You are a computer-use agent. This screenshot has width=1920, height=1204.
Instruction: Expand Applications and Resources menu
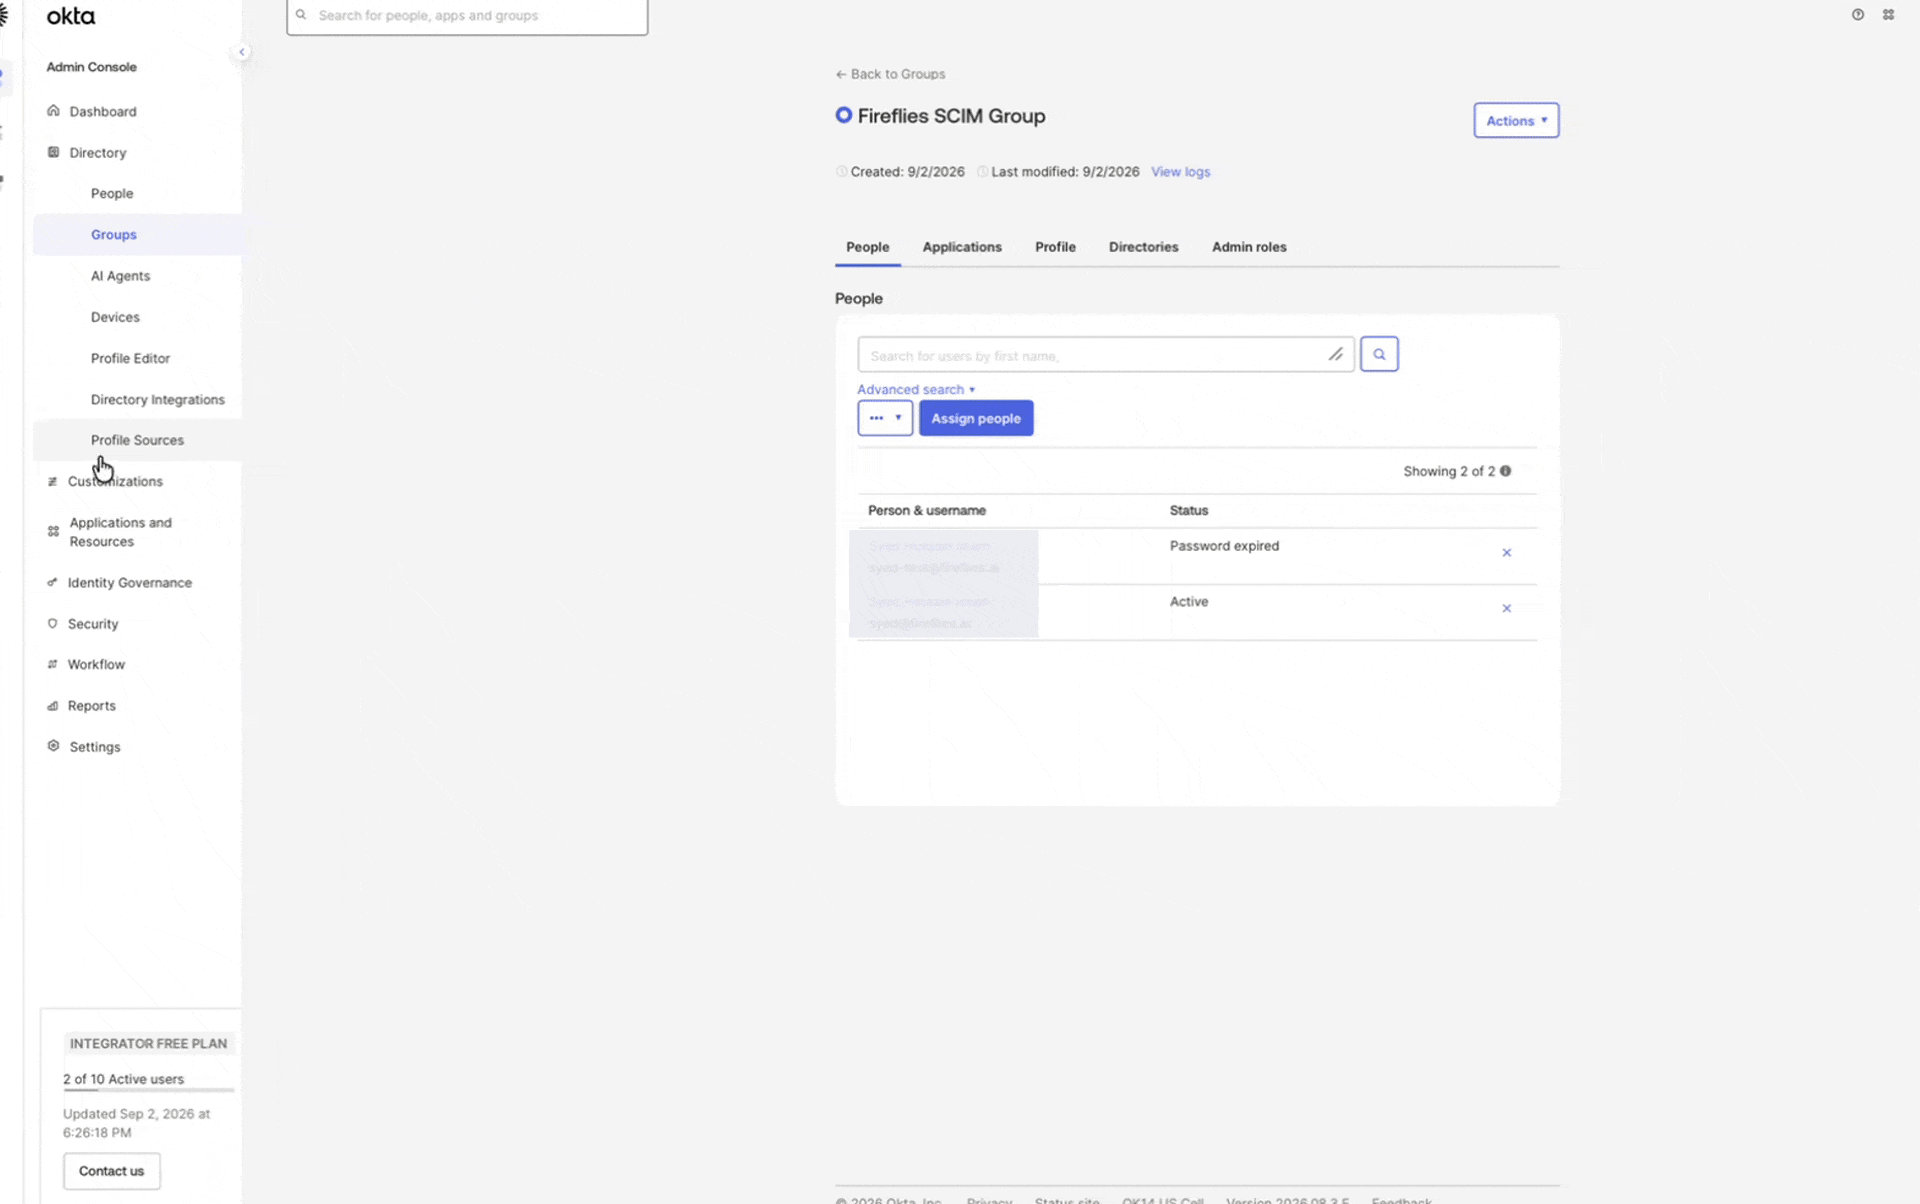click(120, 532)
